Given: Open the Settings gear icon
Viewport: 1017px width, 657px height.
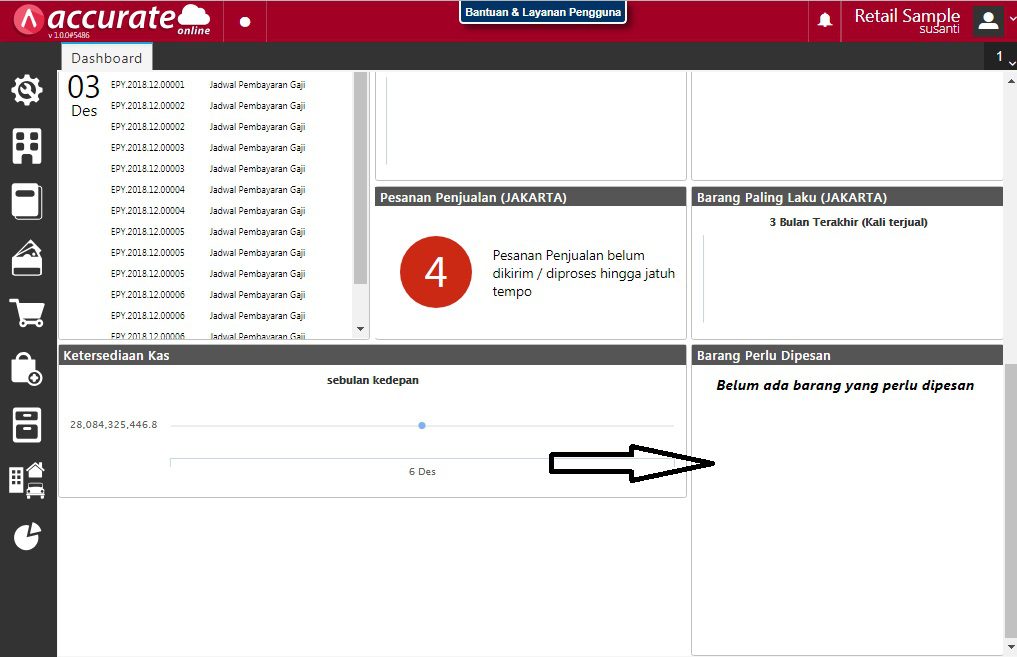Looking at the screenshot, I should 26,90.
